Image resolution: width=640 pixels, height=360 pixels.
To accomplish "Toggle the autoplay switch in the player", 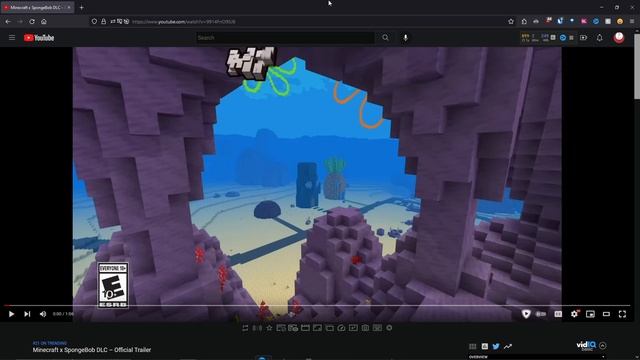I will 541,314.
